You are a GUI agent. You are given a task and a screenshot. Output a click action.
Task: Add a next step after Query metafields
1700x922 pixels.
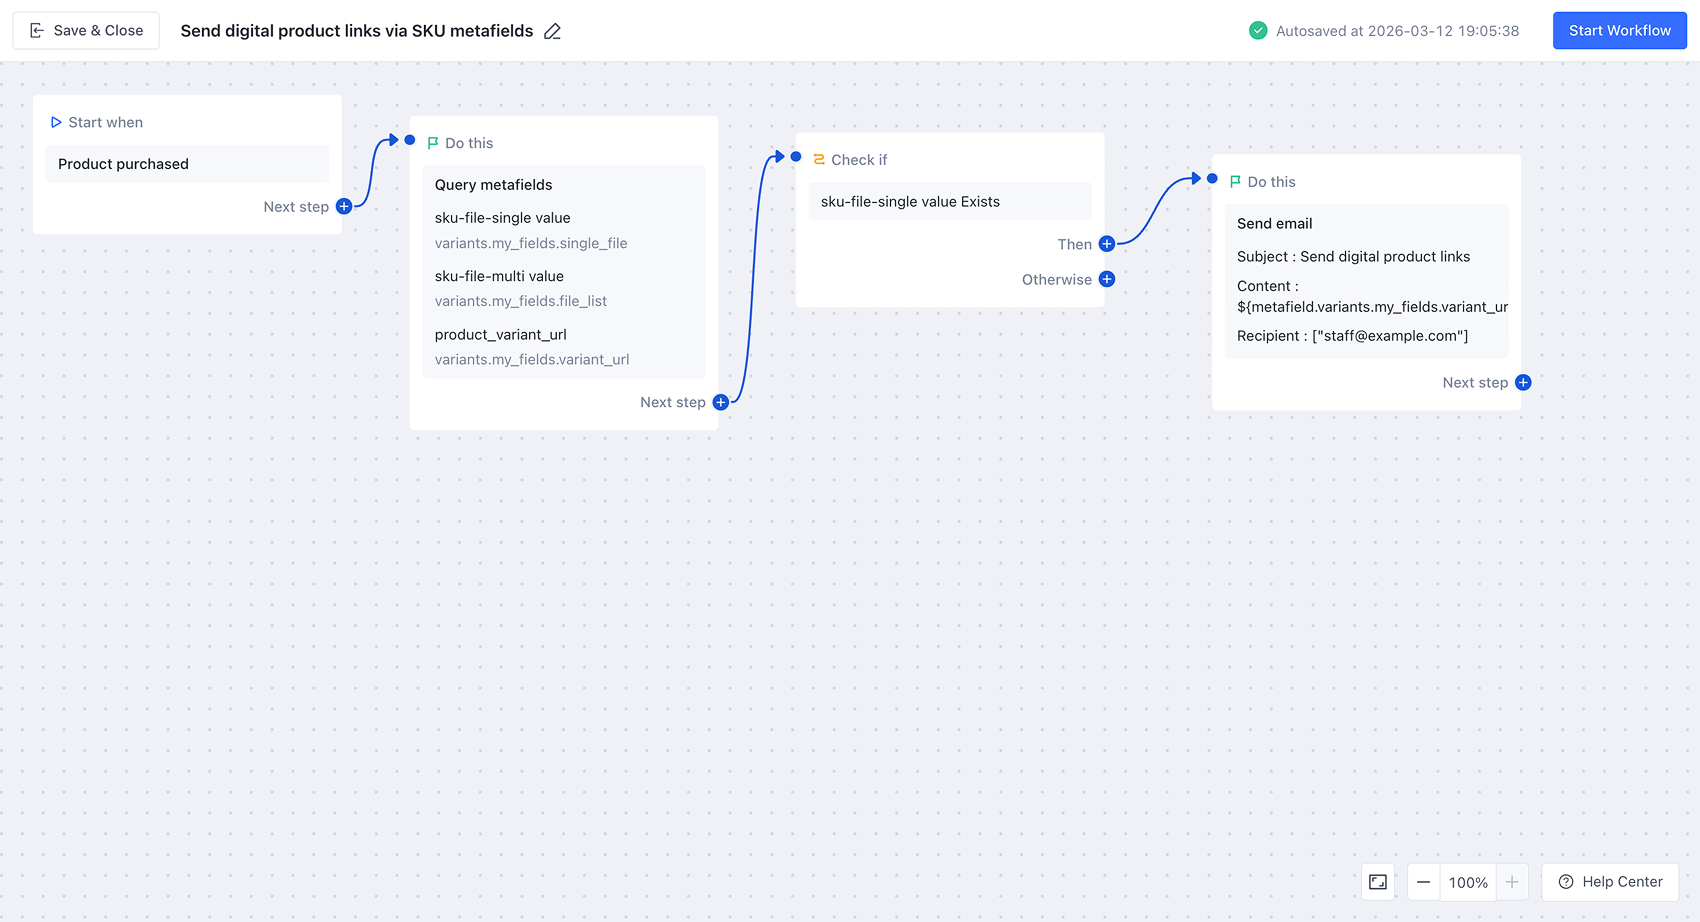(720, 402)
